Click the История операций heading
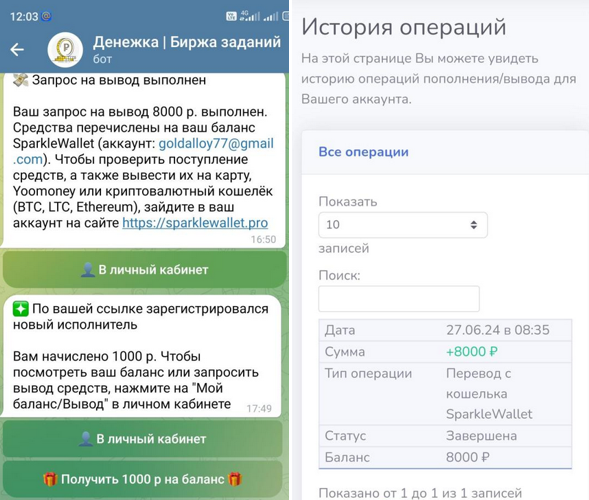 404,27
